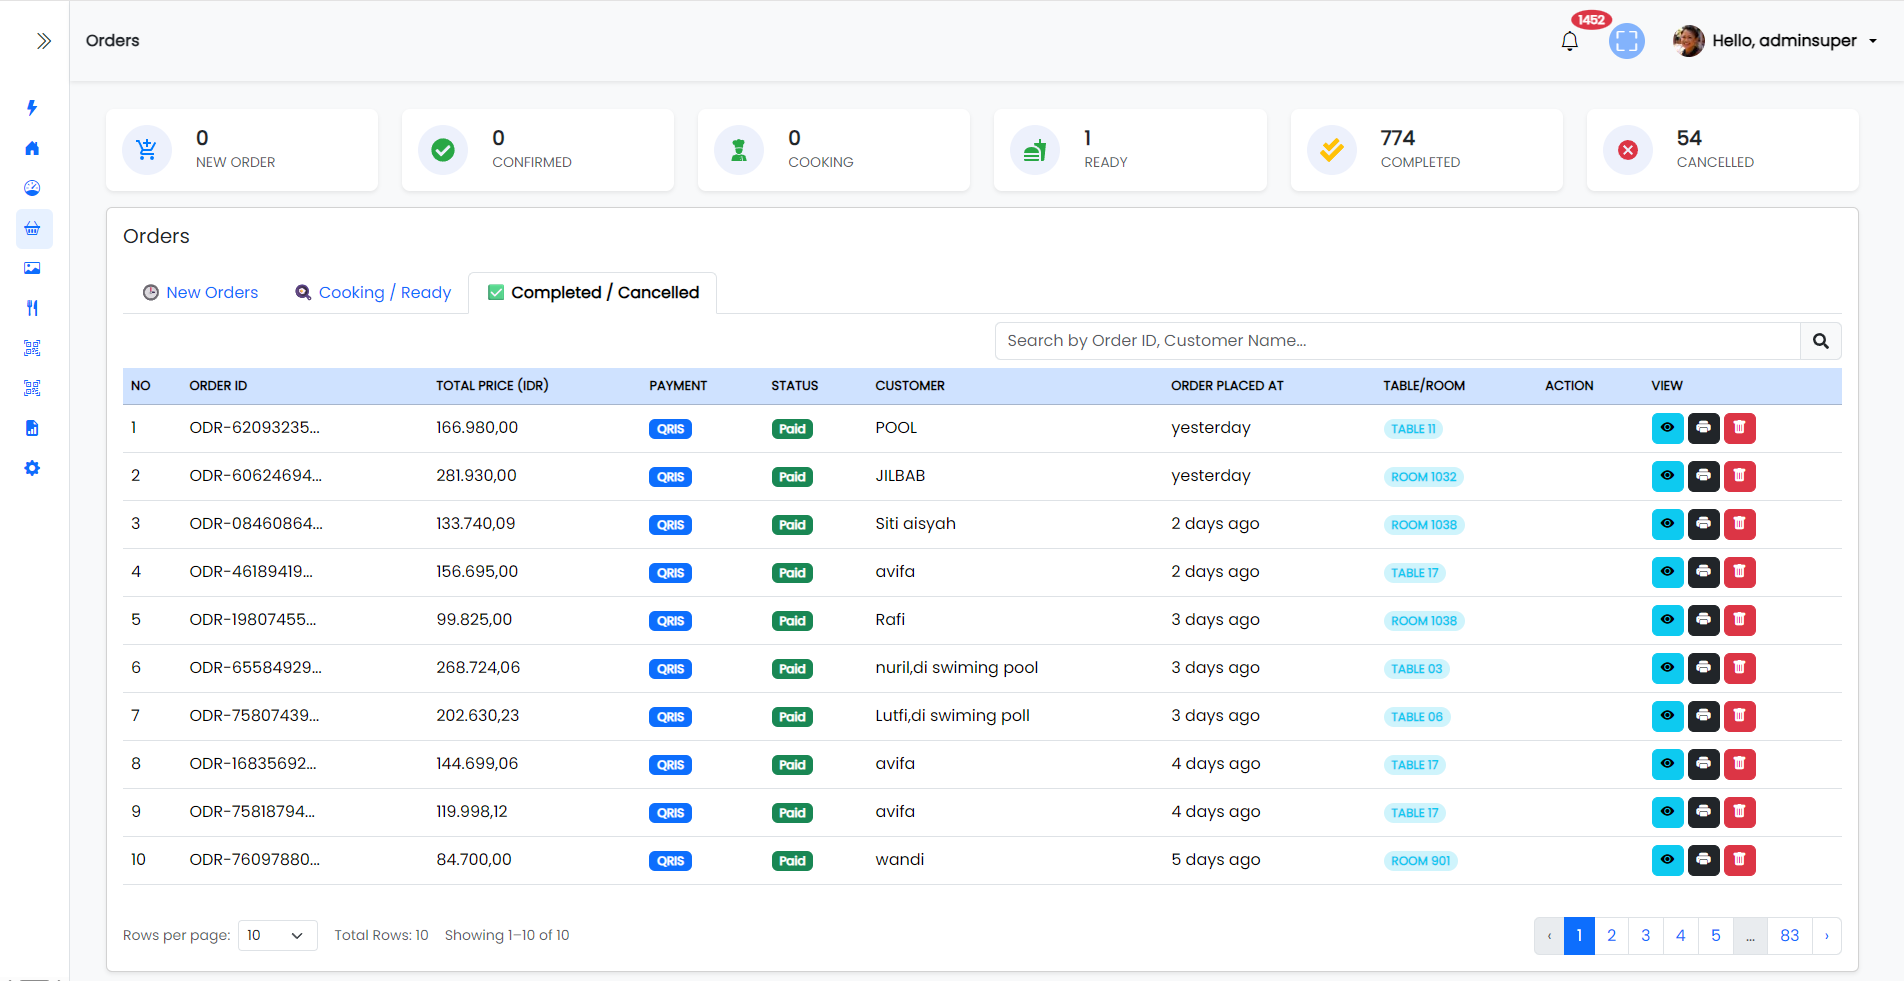Select the Completed / Cancelled tab
Viewport: 1904px width, 981px height.
pyautogui.click(x=593, y=292)
